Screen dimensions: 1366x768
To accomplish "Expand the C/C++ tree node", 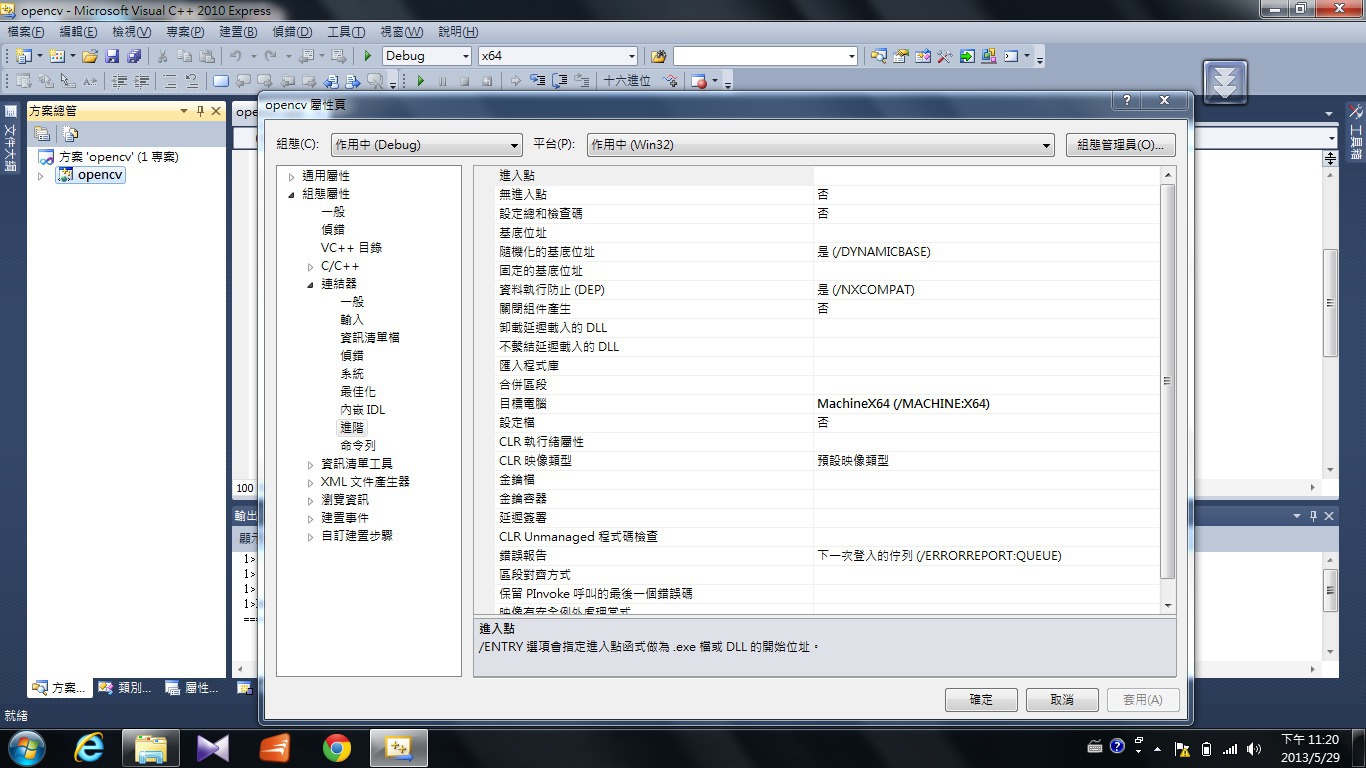I will (x=311, y=267).
